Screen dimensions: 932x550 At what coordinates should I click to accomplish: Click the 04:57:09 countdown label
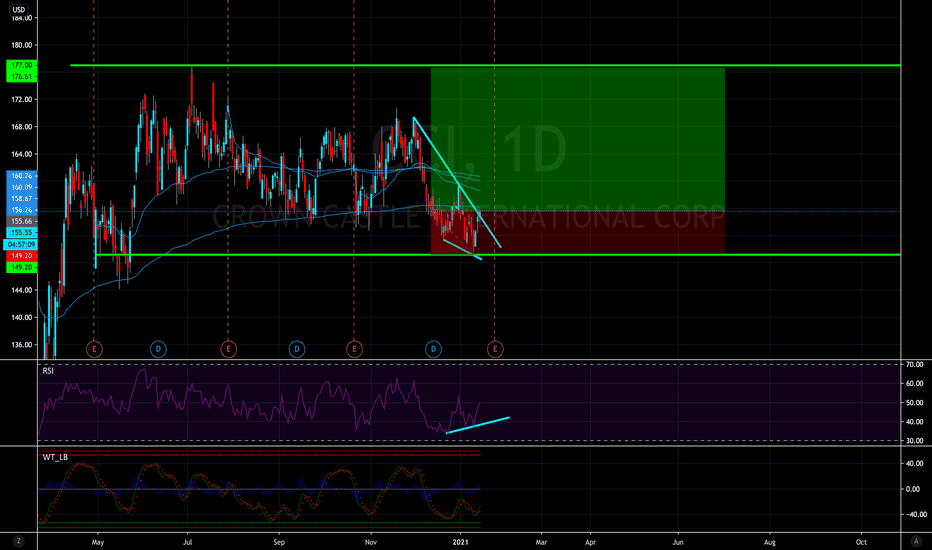(21, 244)
